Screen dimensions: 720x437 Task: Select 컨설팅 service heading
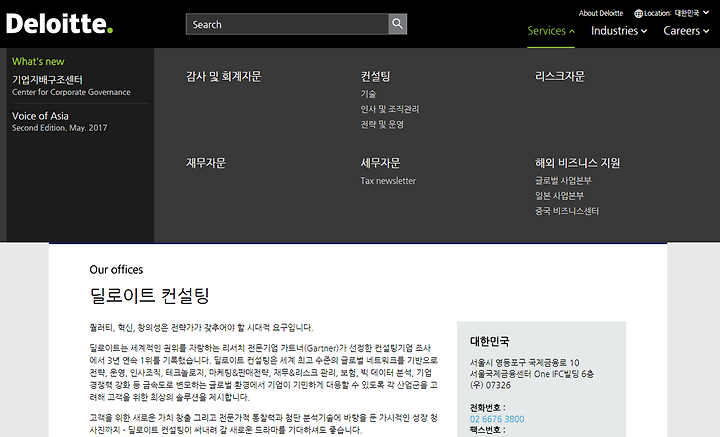click(376, 76)
